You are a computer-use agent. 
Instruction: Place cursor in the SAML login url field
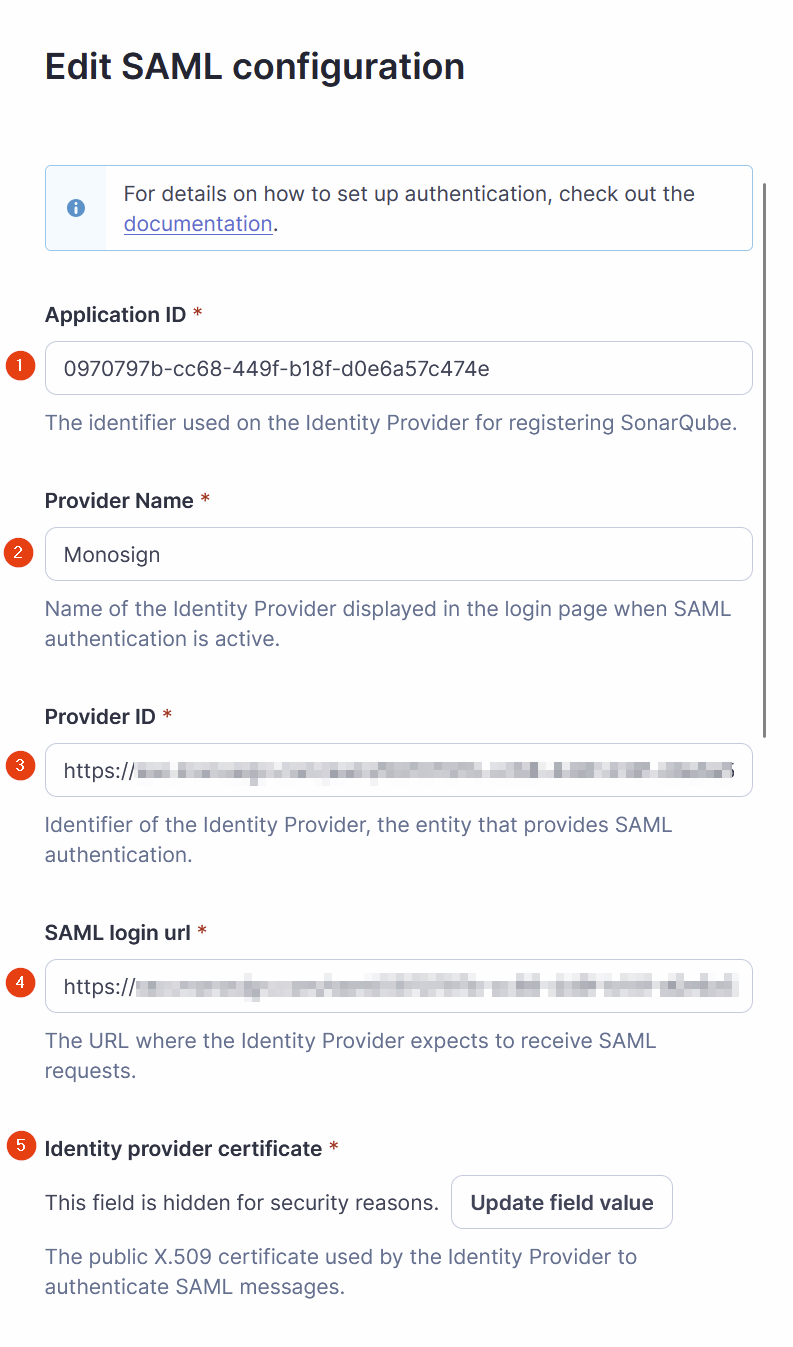pyautogui.click(x=398, y=986)
